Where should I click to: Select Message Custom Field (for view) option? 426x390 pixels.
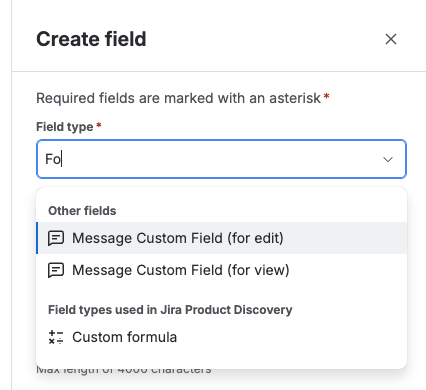coord(221,270)
